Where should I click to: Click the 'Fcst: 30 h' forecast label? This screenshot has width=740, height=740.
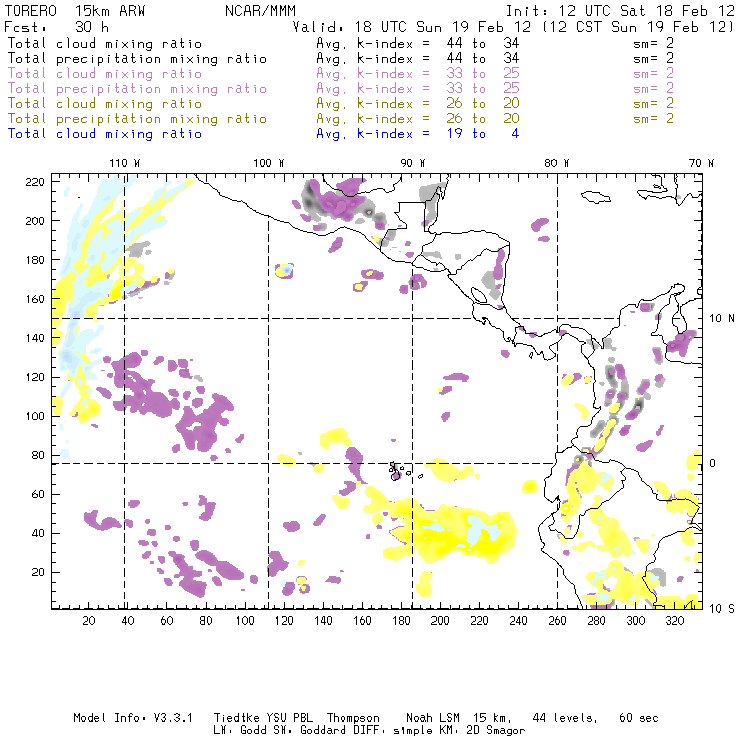[57, 27]
